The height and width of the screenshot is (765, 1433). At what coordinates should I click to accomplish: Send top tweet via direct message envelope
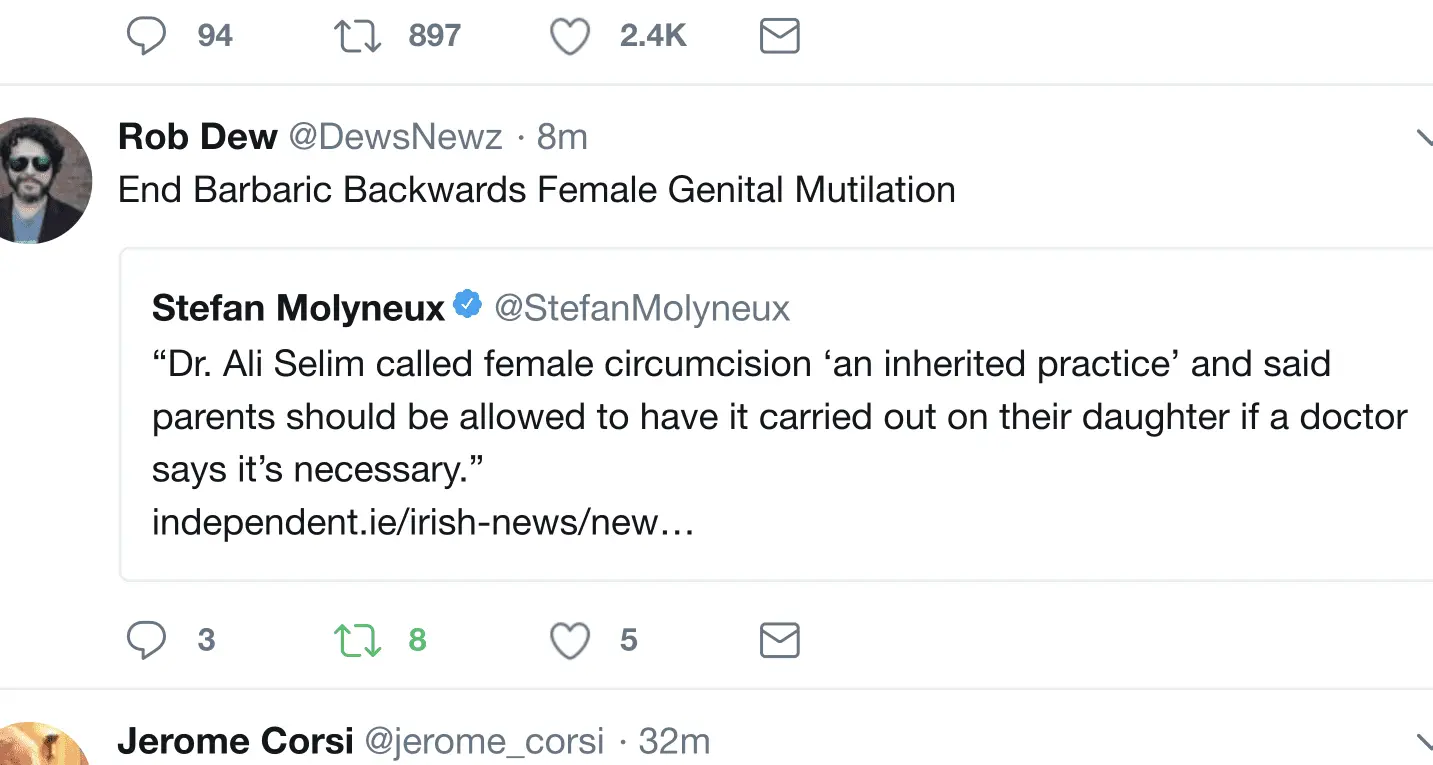[x=779, y=37]
